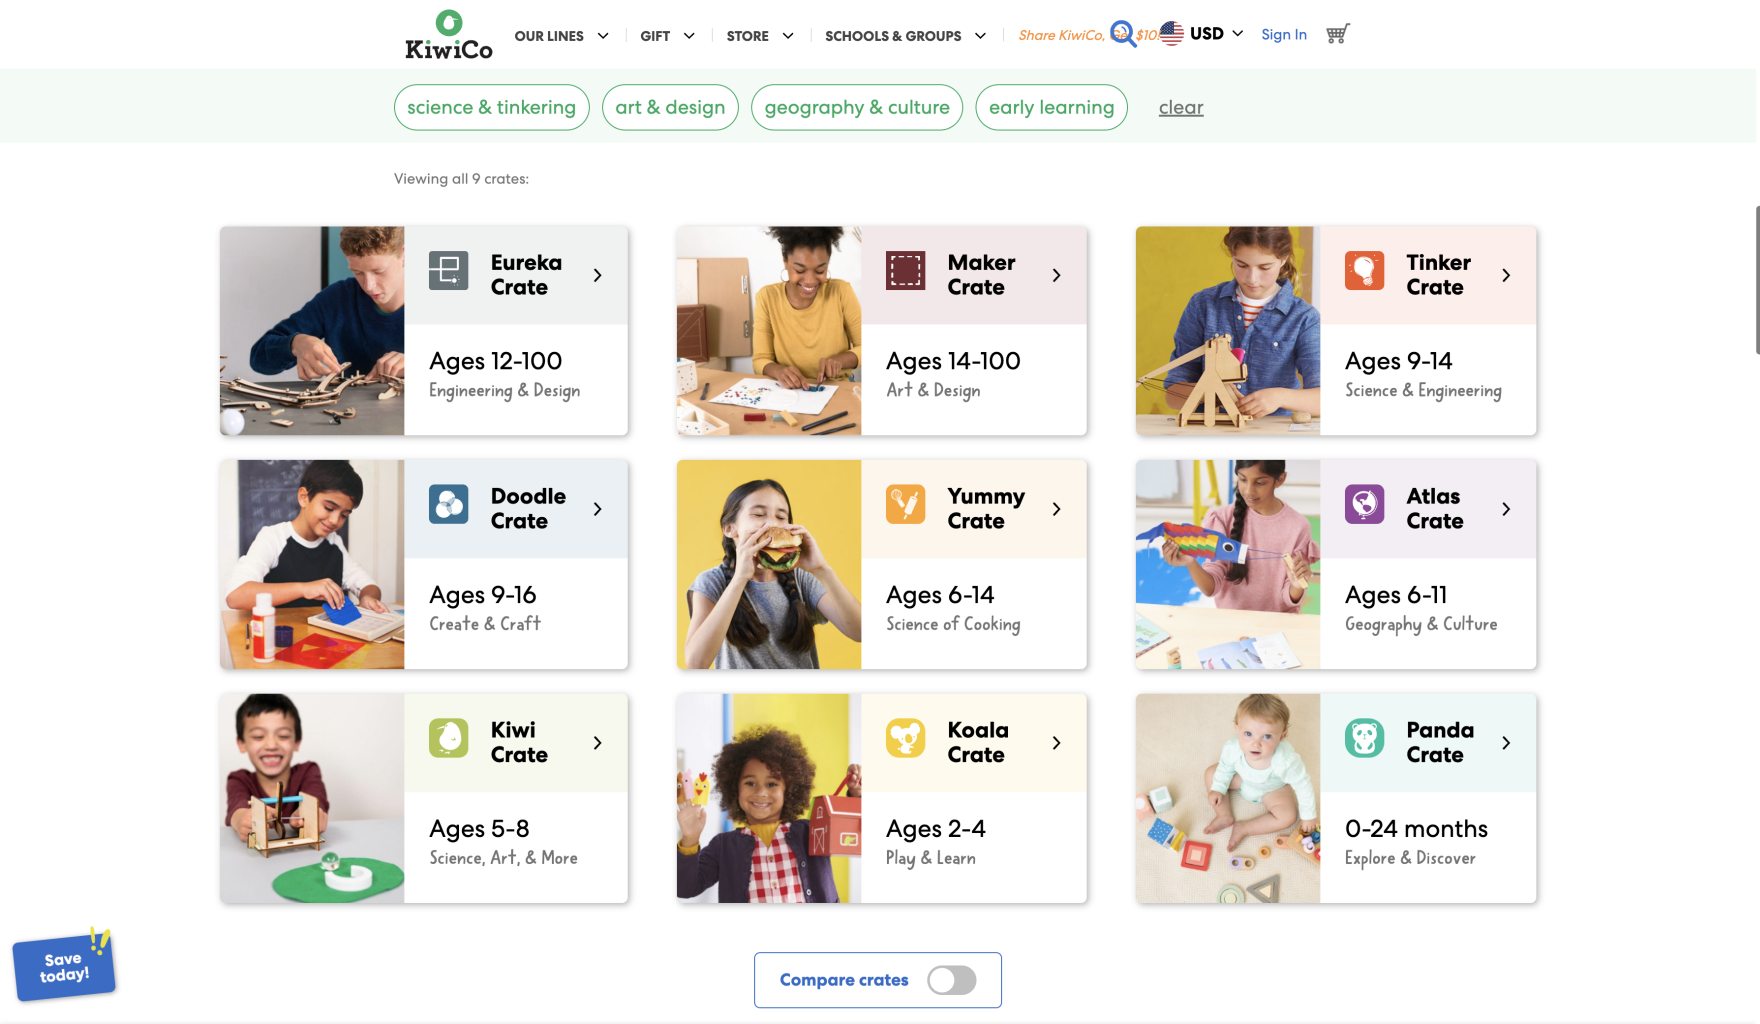Click the Eureka Crate icon

[448, 271]
